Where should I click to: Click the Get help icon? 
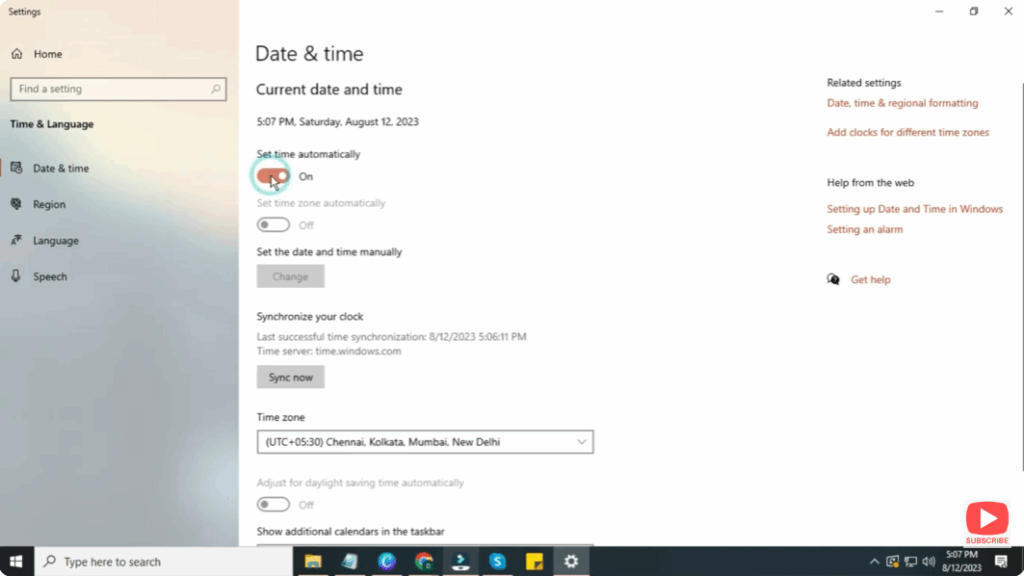(x=833, y=279)
